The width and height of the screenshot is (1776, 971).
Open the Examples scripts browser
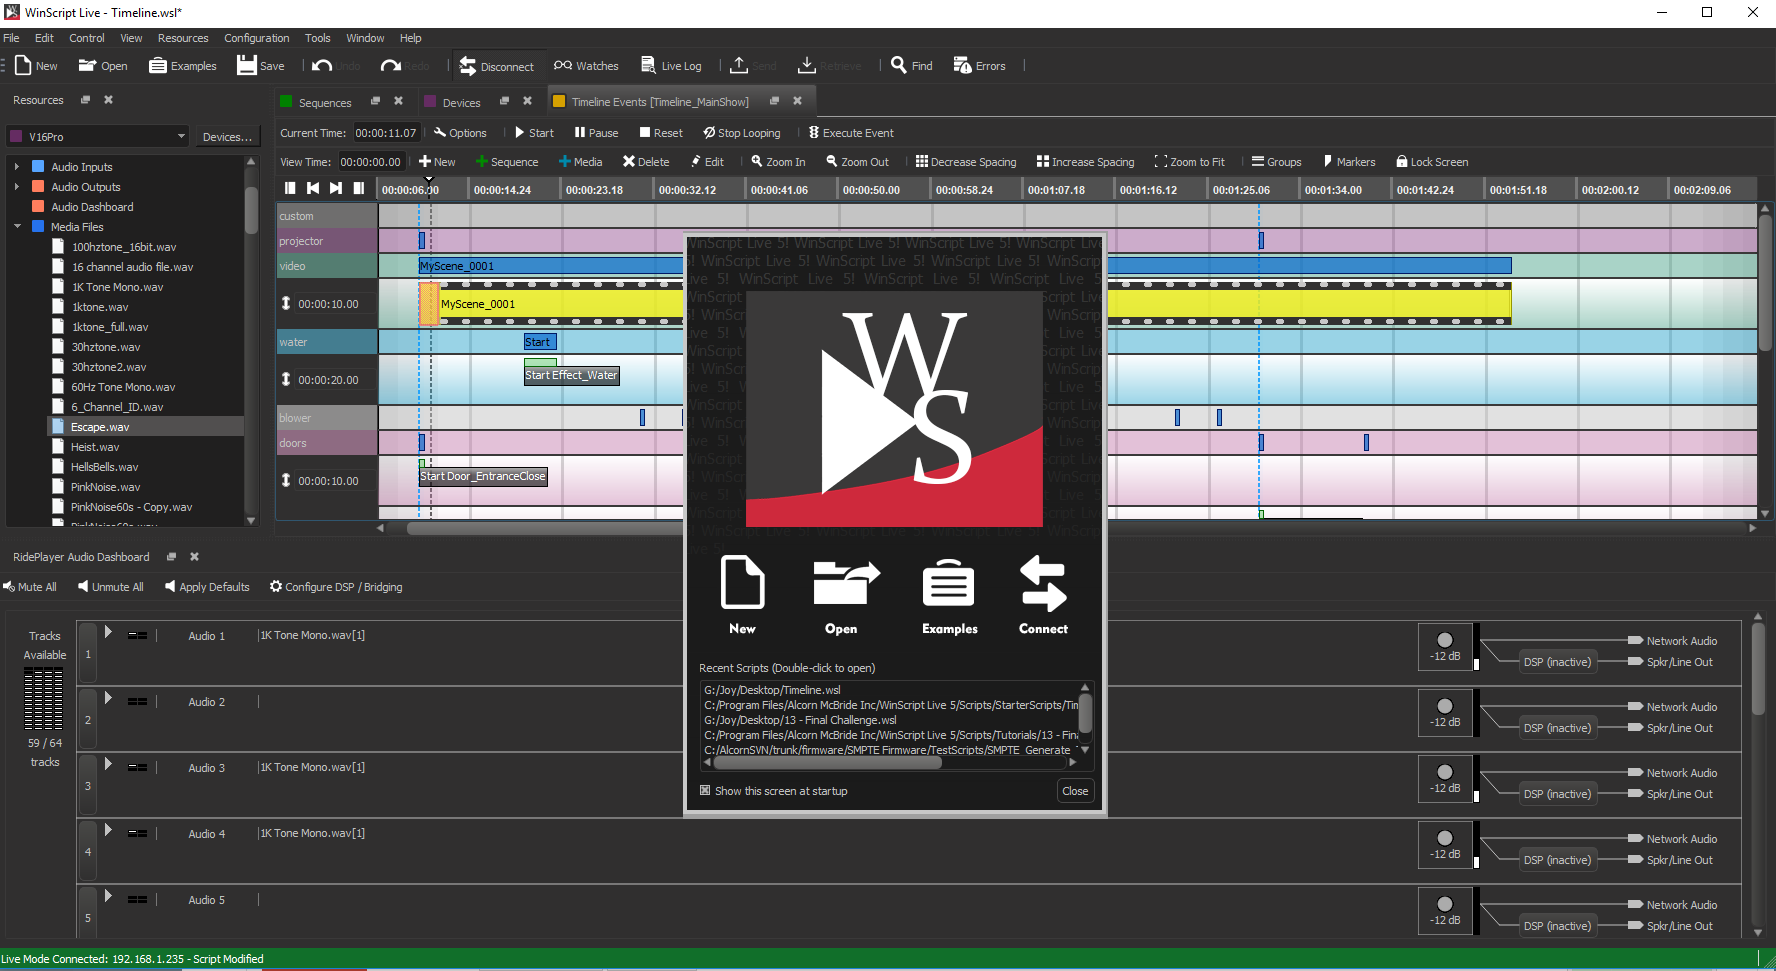click(948, 595)
